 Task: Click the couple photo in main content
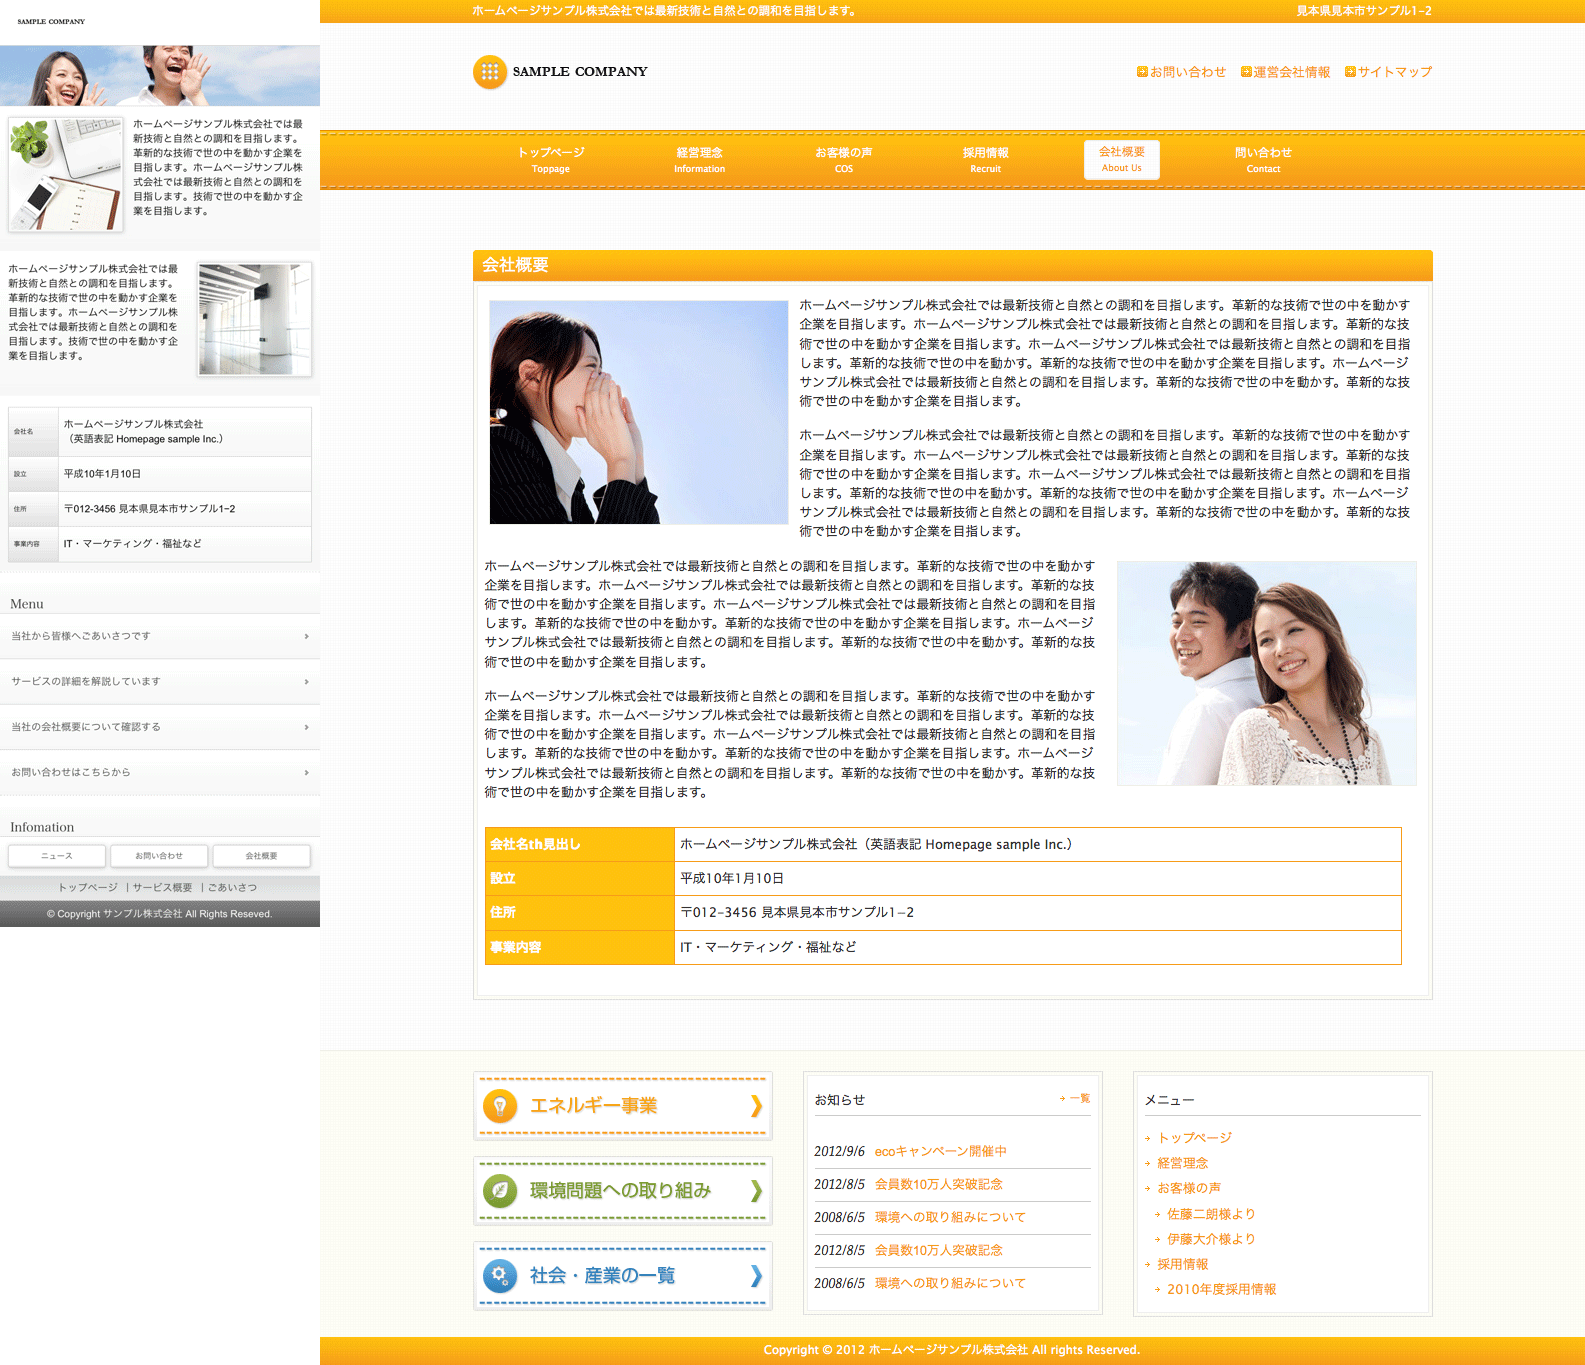click(x=1266, y=673)
